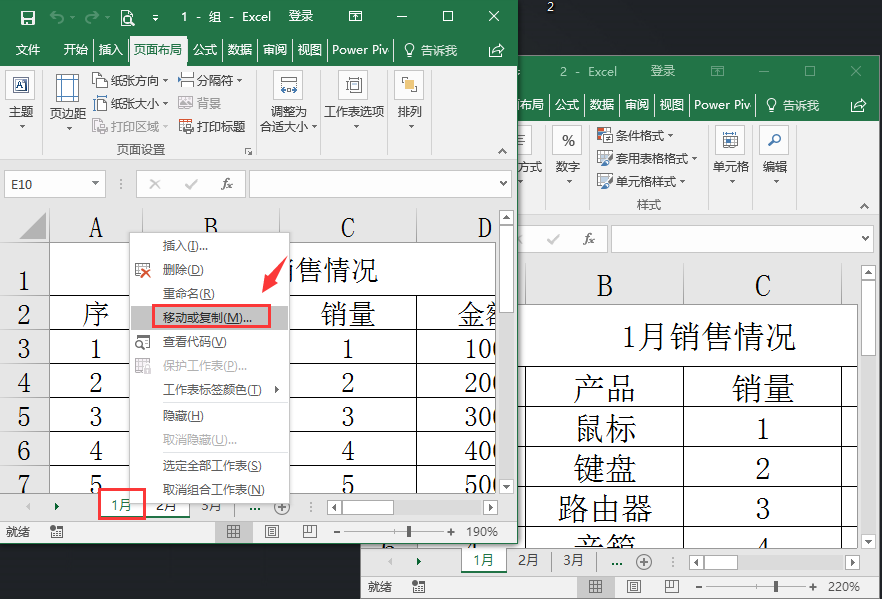Screen dimensions: 882x599
Task: Open 纸张大小 paper size dropdown
Action: 130,103
